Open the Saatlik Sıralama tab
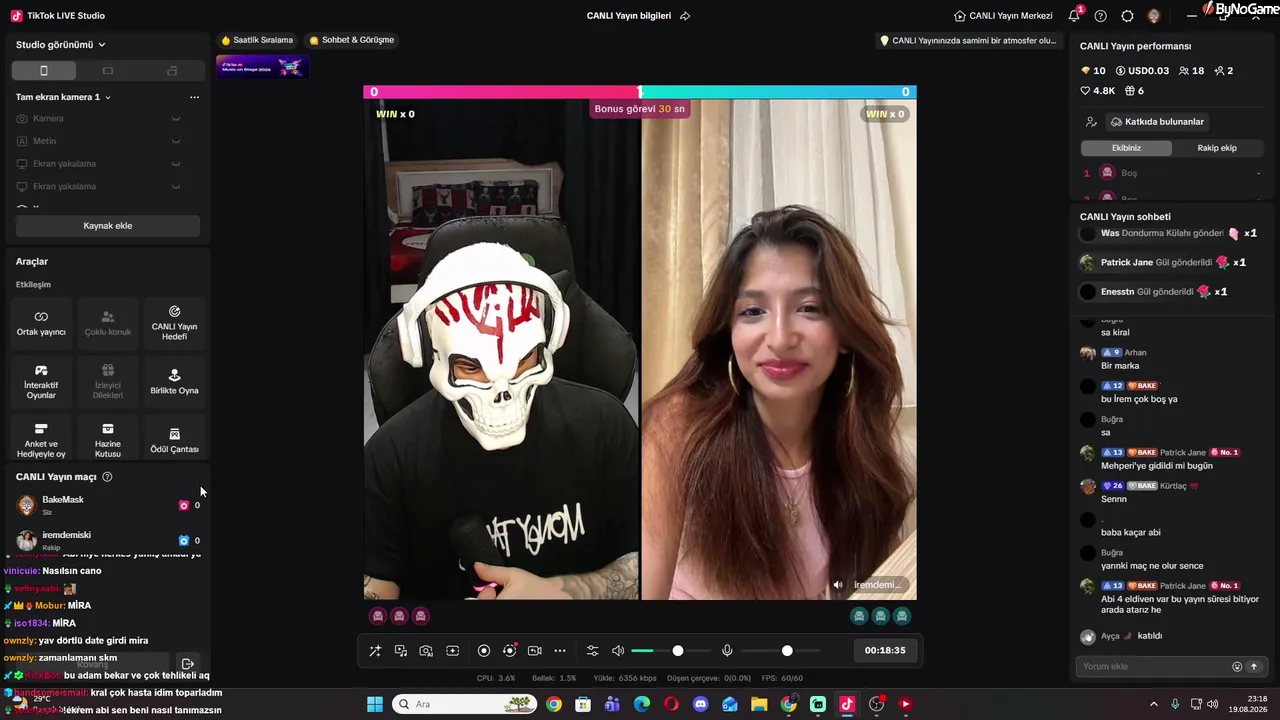Image resolution: width=1280 pixels, height=720 pixels. (257, 40)
